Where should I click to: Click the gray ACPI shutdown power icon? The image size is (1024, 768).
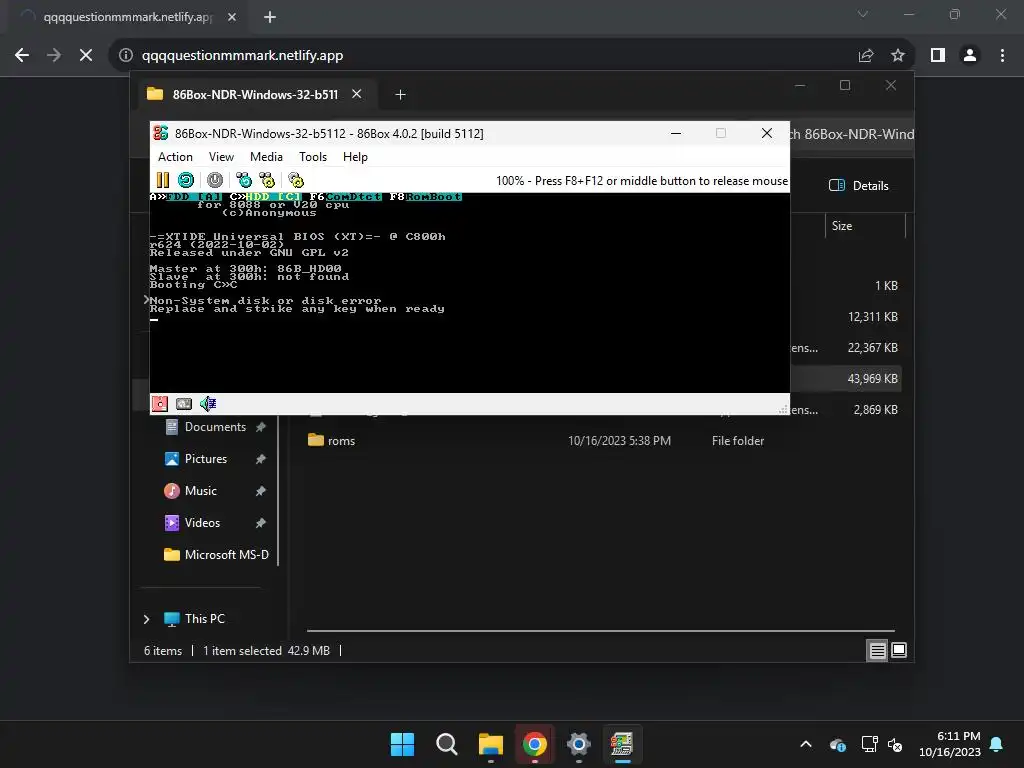[215, 180]
